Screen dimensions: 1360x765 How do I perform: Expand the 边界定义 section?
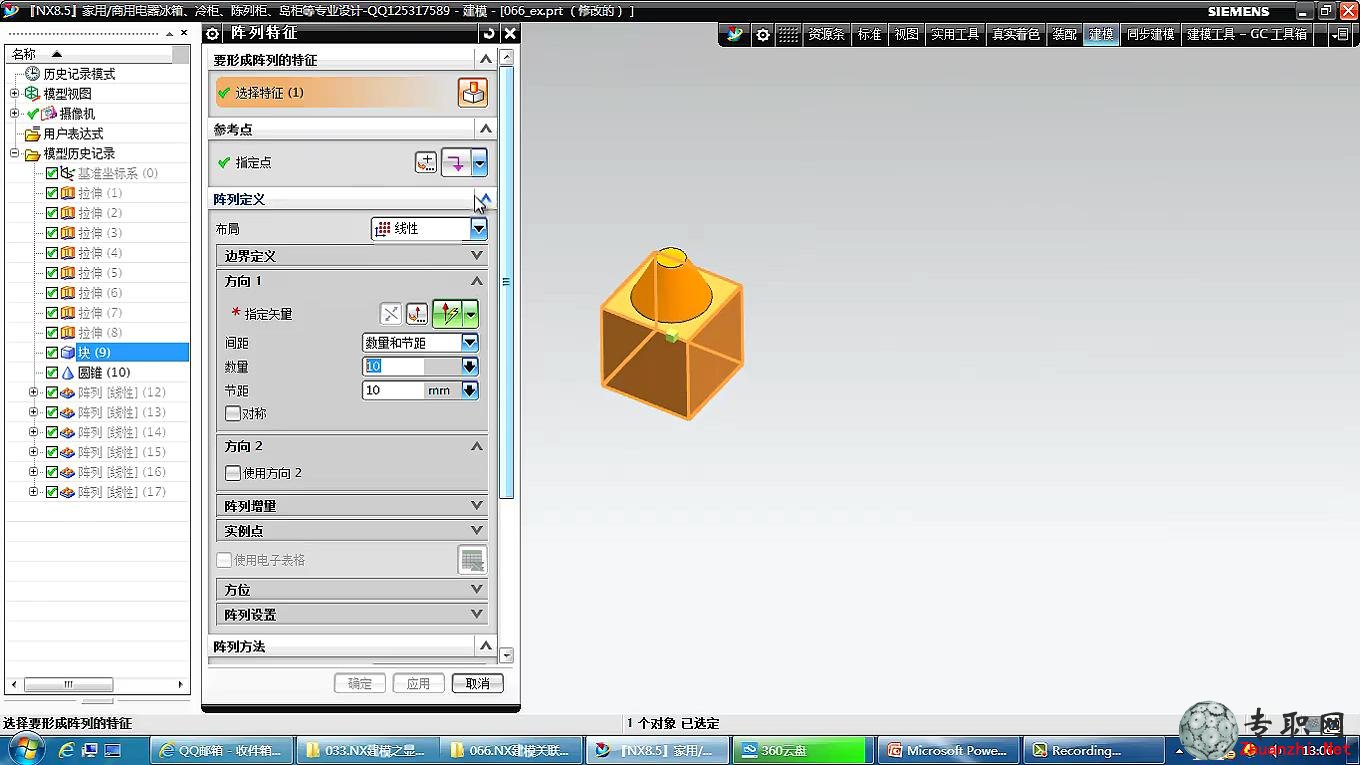coord(352,256)
